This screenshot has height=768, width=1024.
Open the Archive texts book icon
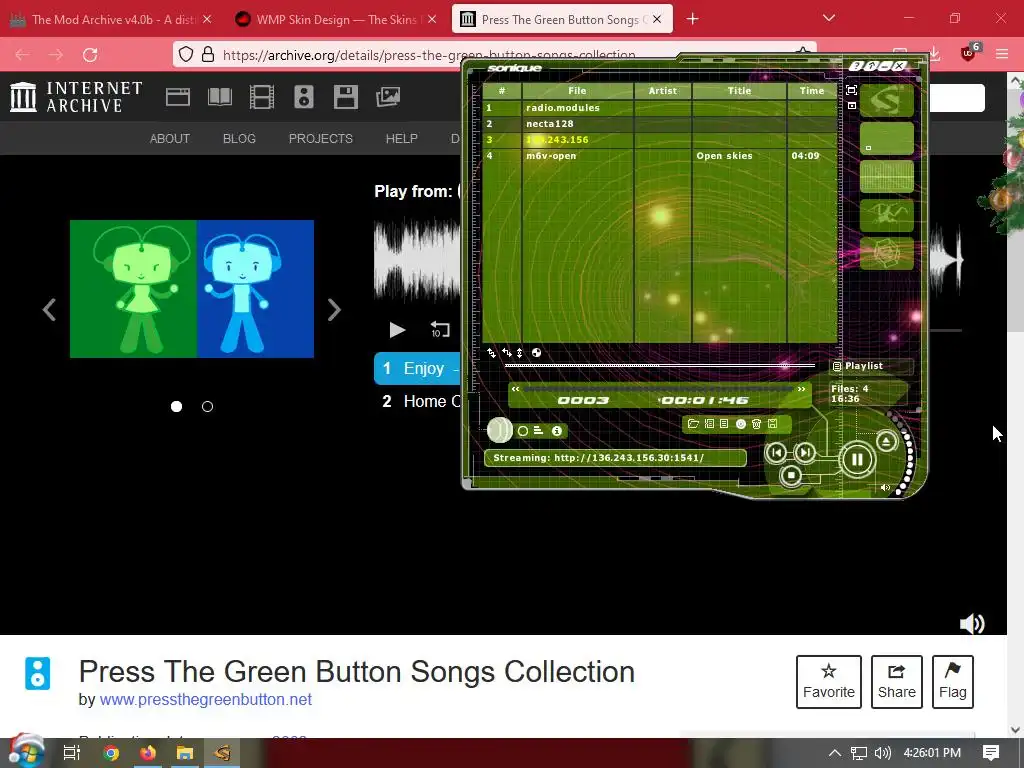tap(220, 97)
